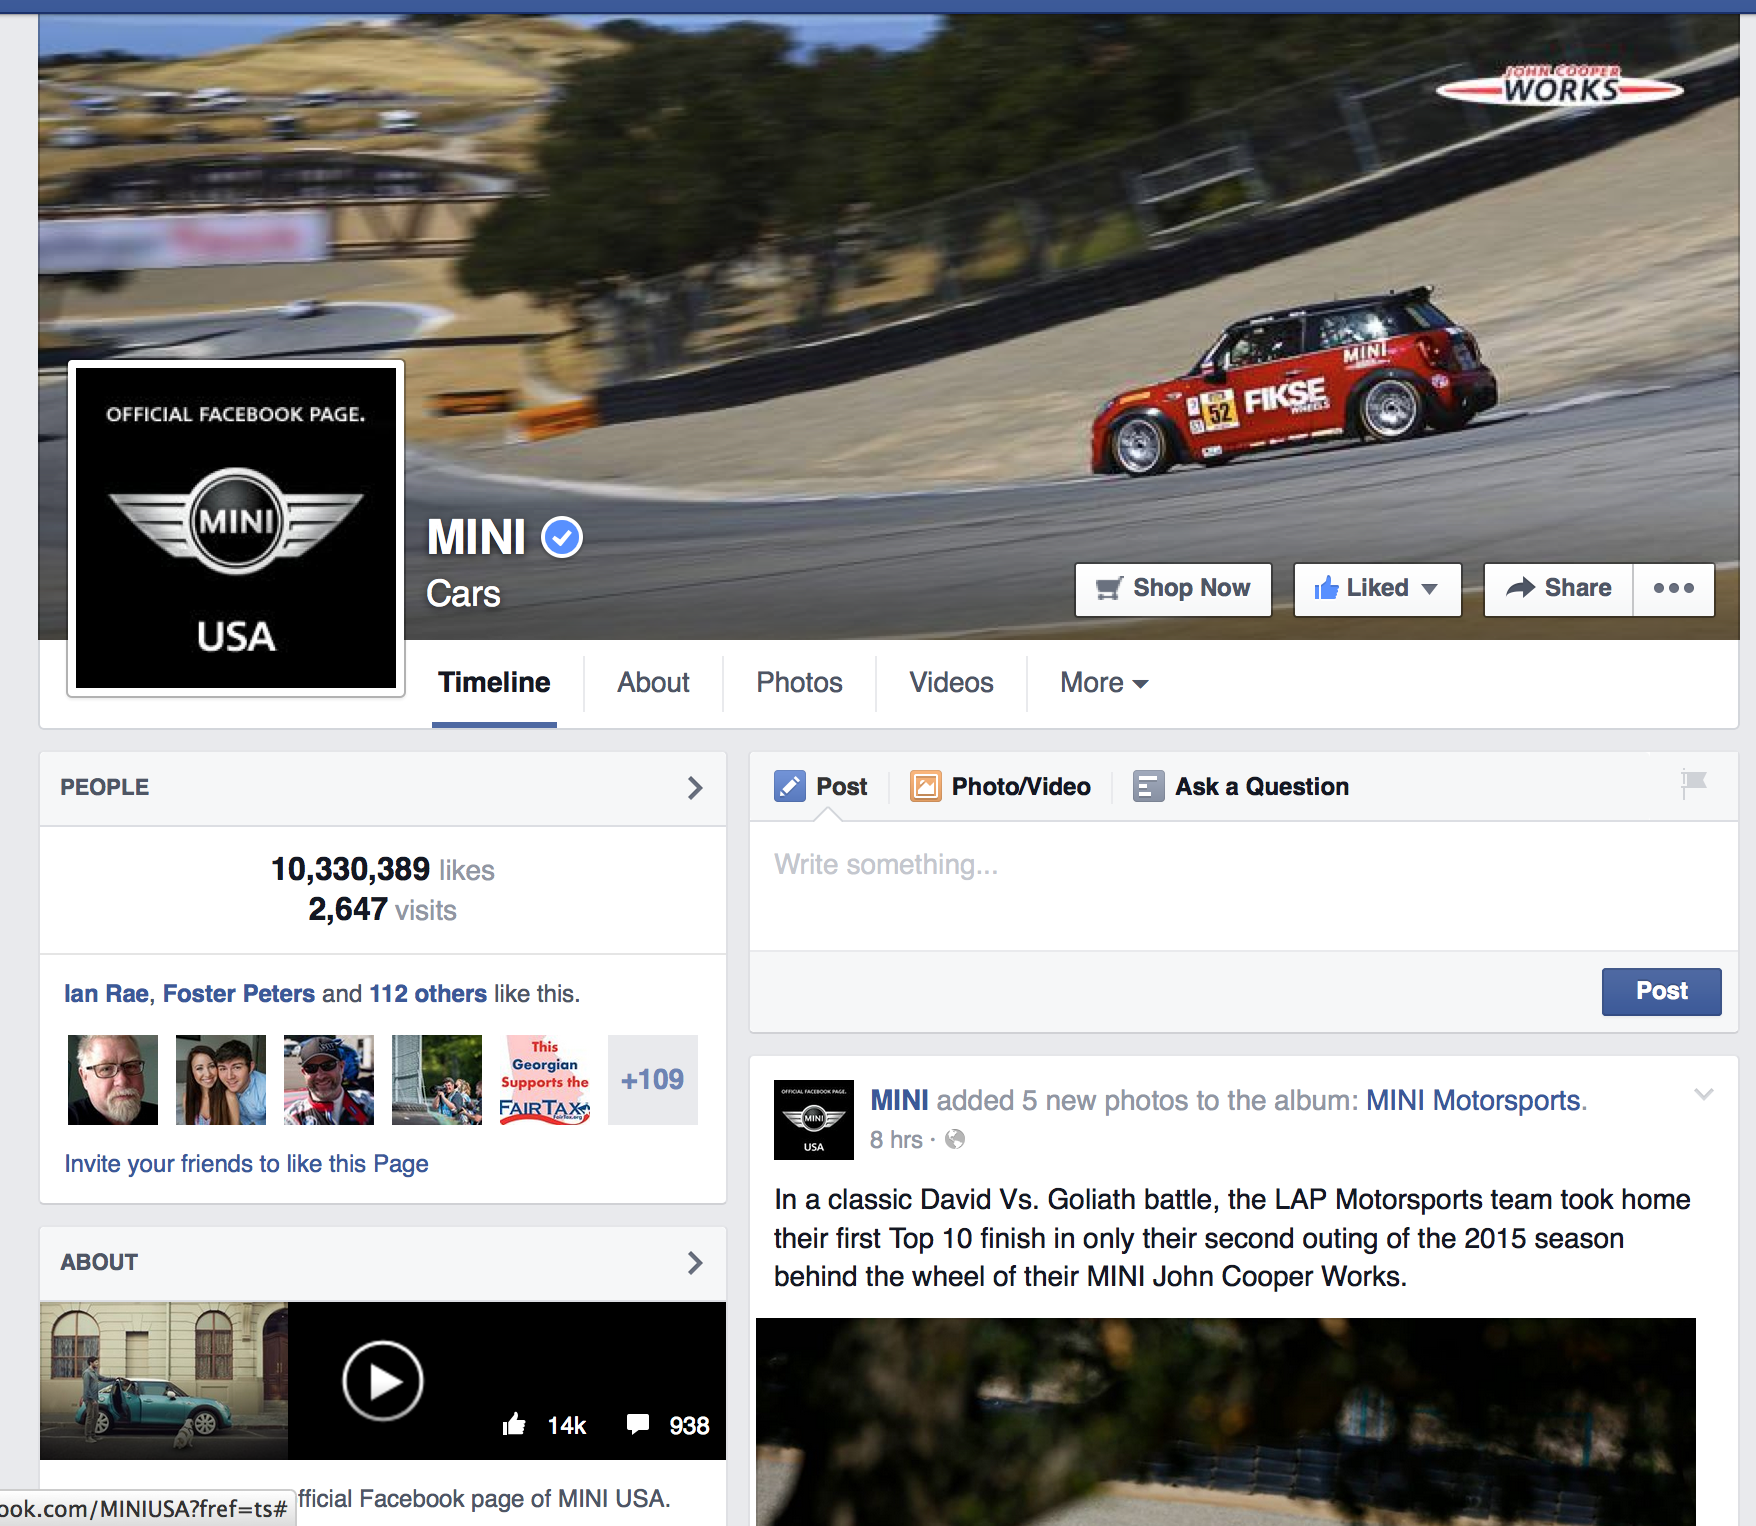Click the 10,330,389 likes count
Viewport: 1756px width, 1526px height.
[382, 870]
